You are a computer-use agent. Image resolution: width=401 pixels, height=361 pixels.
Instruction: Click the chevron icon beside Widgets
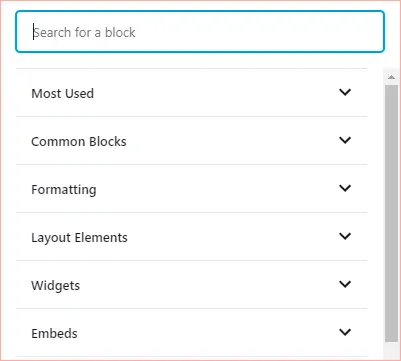coord(345,284)
